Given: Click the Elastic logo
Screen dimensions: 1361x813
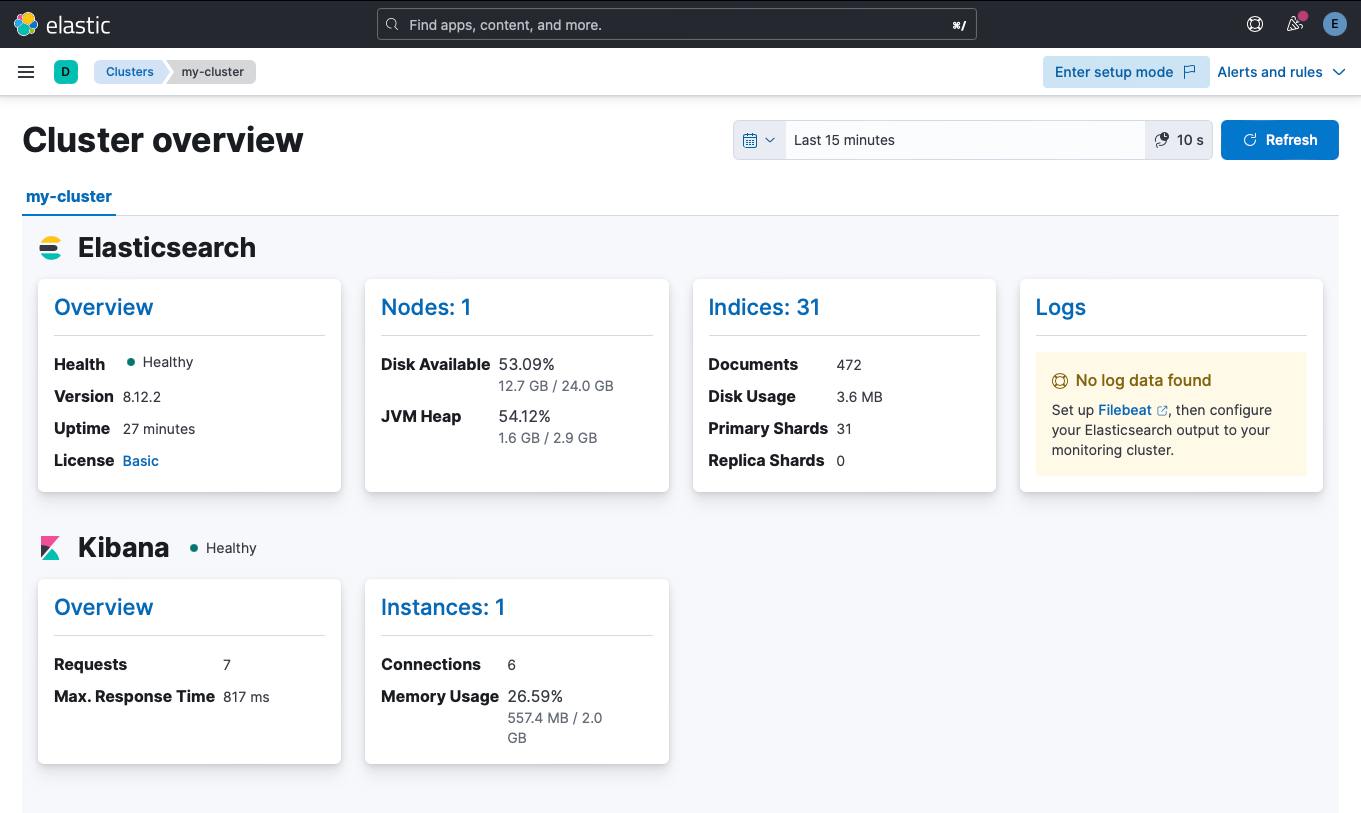Looking at the screenshot, I should [62, 24].
